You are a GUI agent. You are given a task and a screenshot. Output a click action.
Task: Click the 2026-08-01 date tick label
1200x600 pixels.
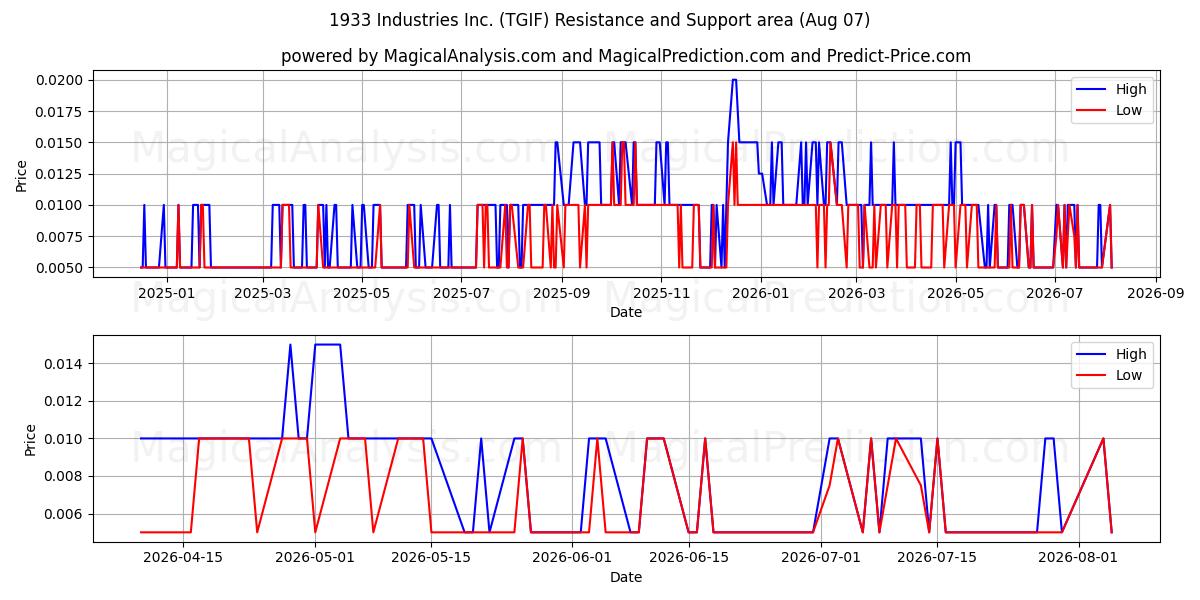1078,558
